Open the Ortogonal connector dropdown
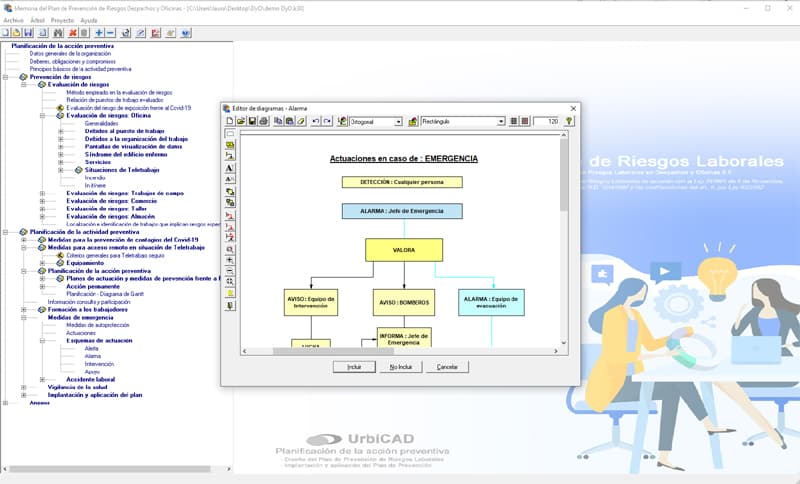Screen dimensions: 800x484 point(398,122)
